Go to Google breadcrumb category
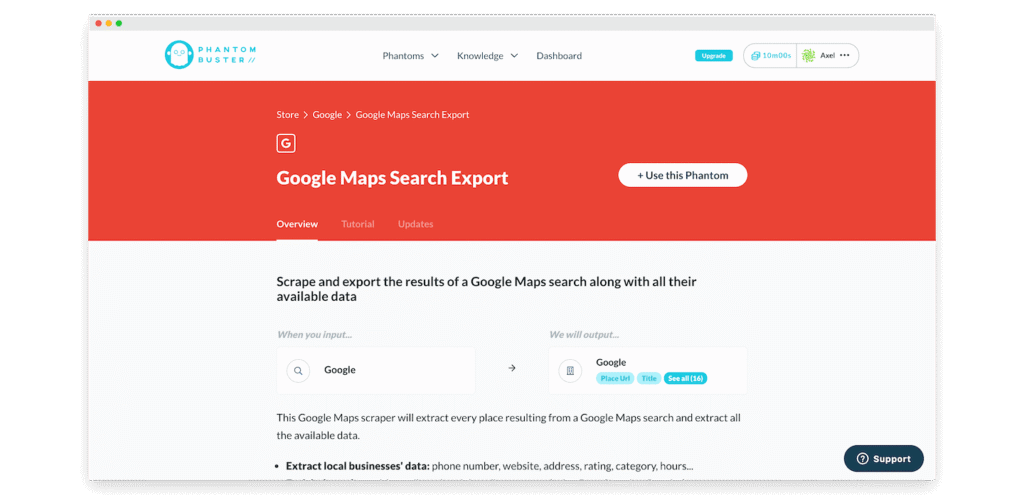This screenshot has height=495, width=1024. (327, 115)
